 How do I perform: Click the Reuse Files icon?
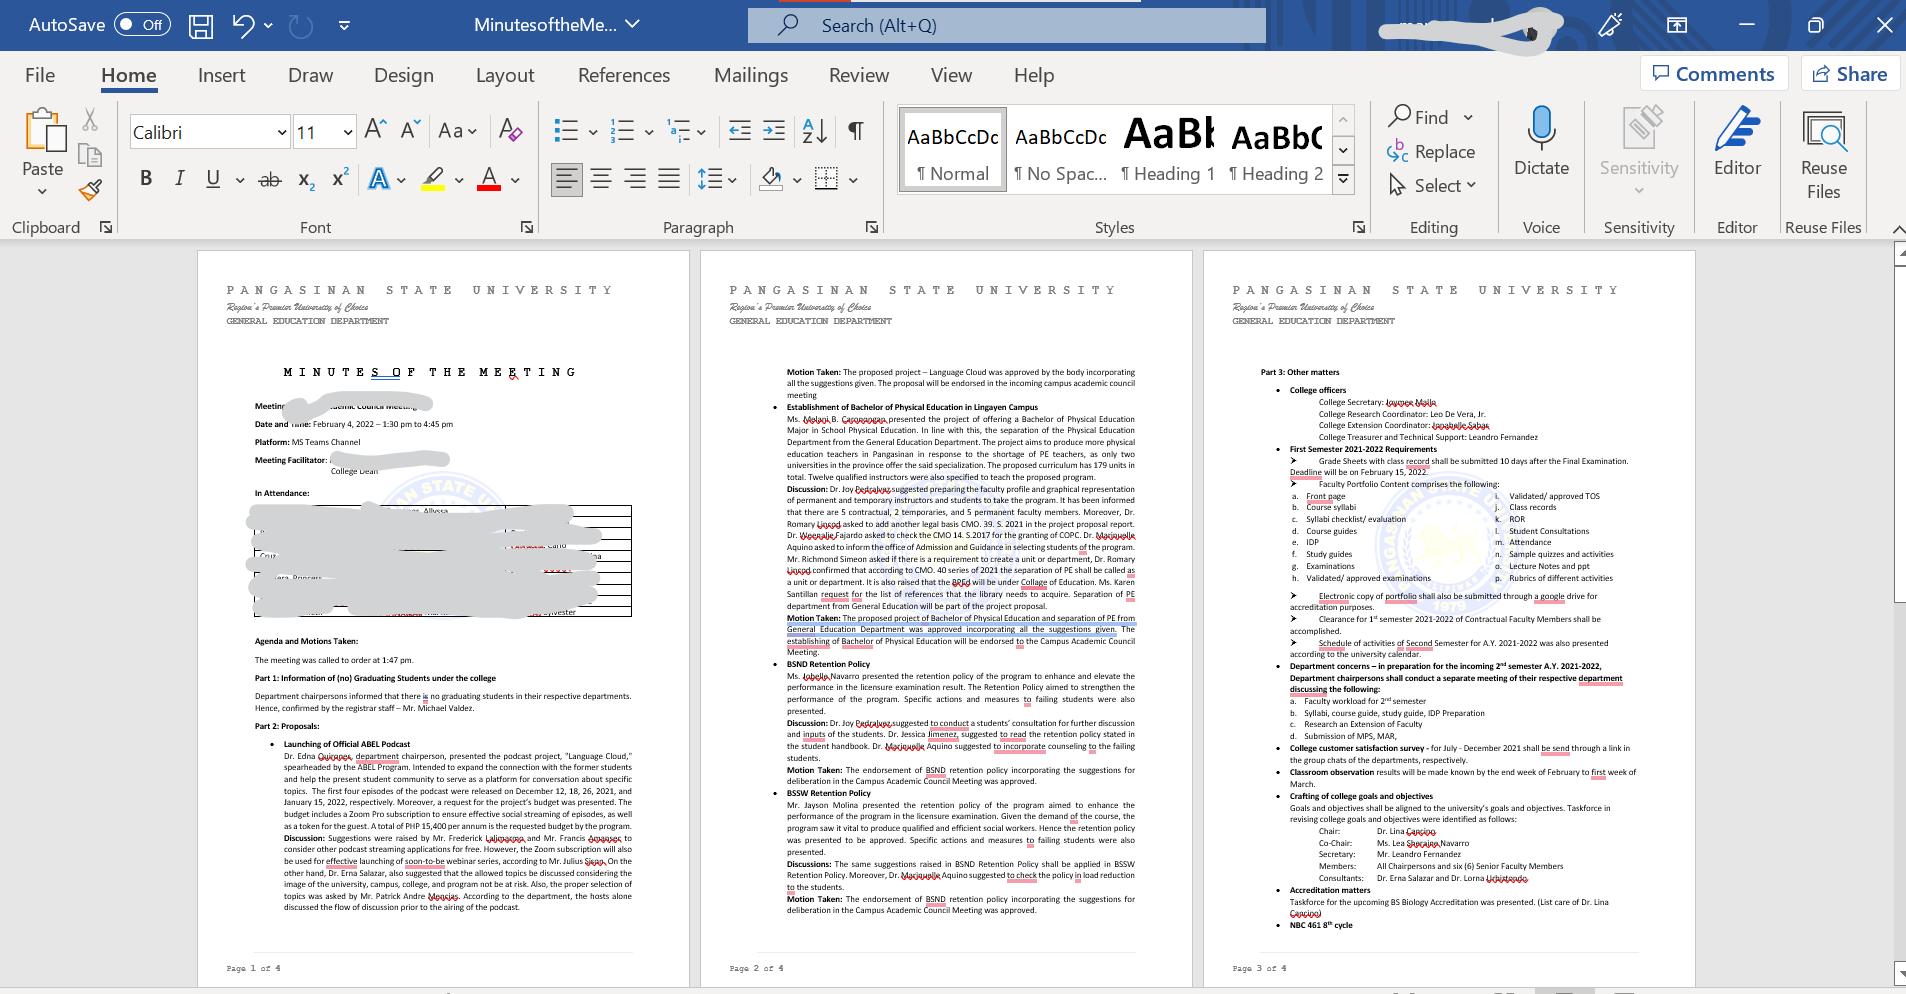coord(1823,133)
